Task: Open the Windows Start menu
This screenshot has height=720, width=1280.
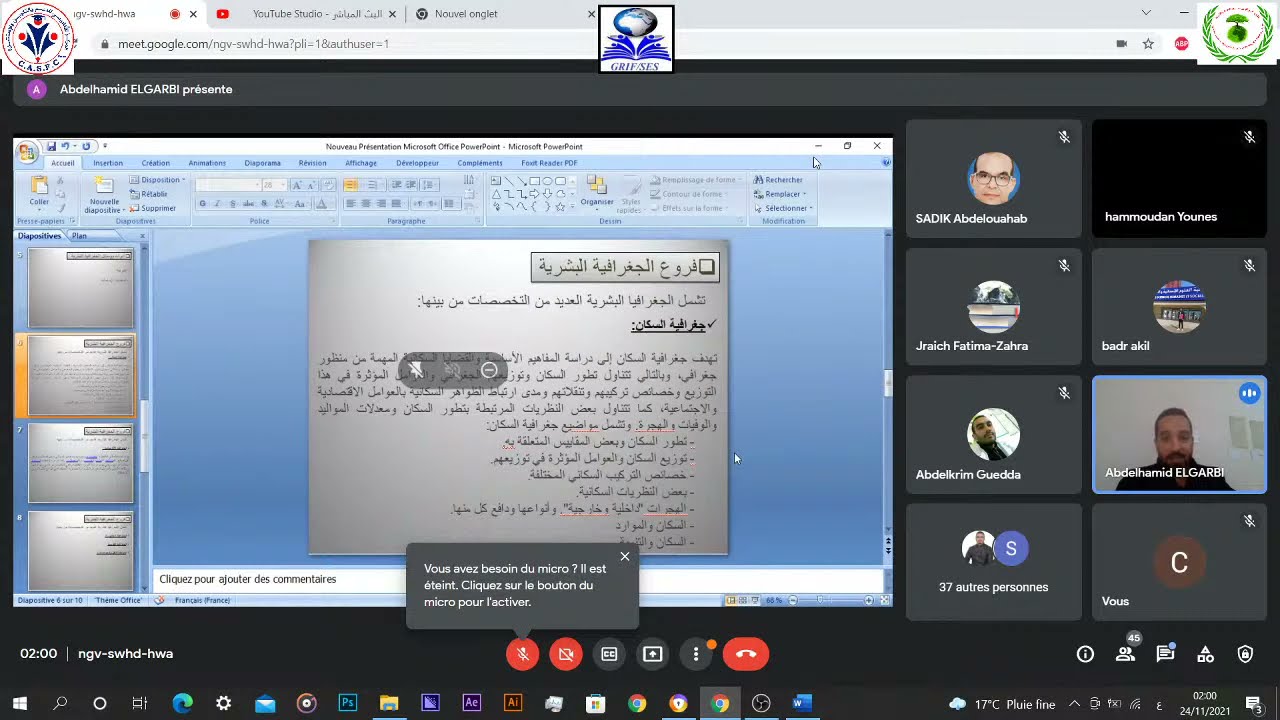Action: tap(19, 704)
